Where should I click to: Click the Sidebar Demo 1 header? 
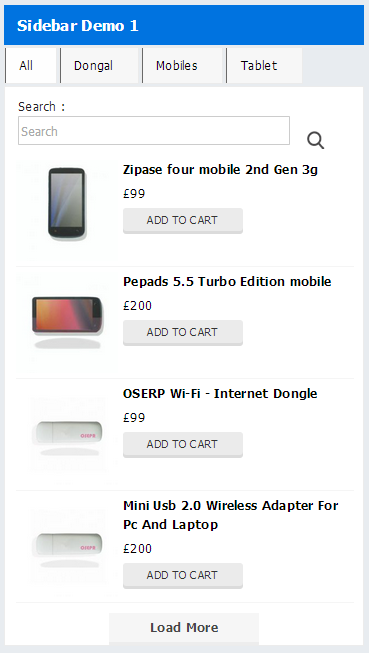pyautogui.click(x=184, y=25)
